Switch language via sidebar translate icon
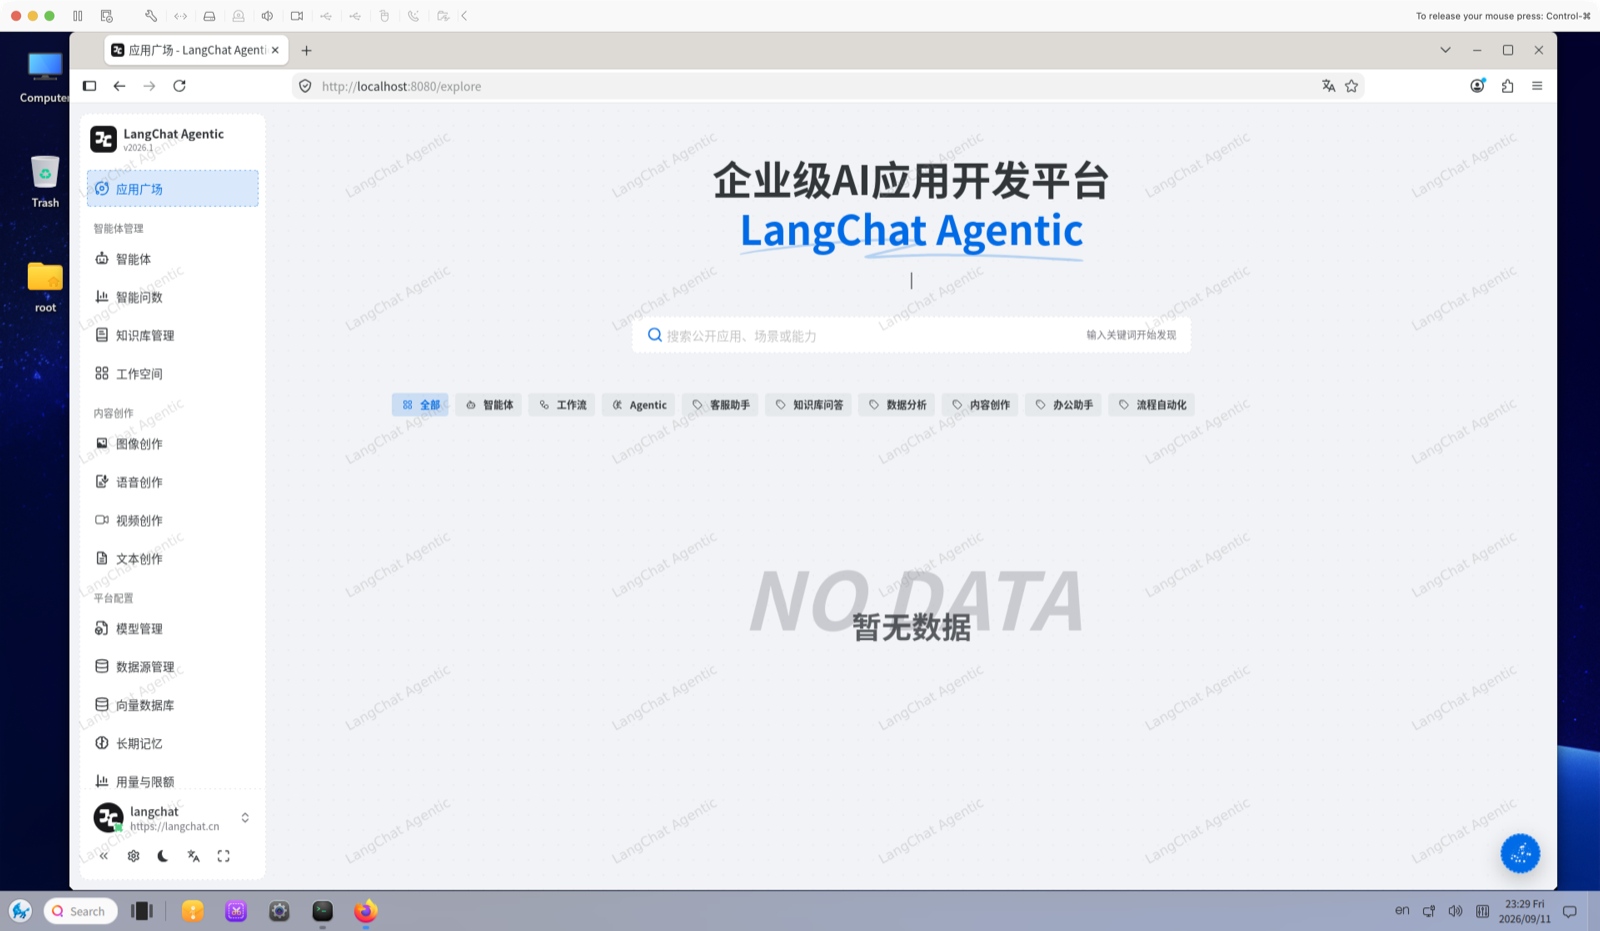Image resolution: width=1600 pixels, height=931 pixels. [193, 856]
